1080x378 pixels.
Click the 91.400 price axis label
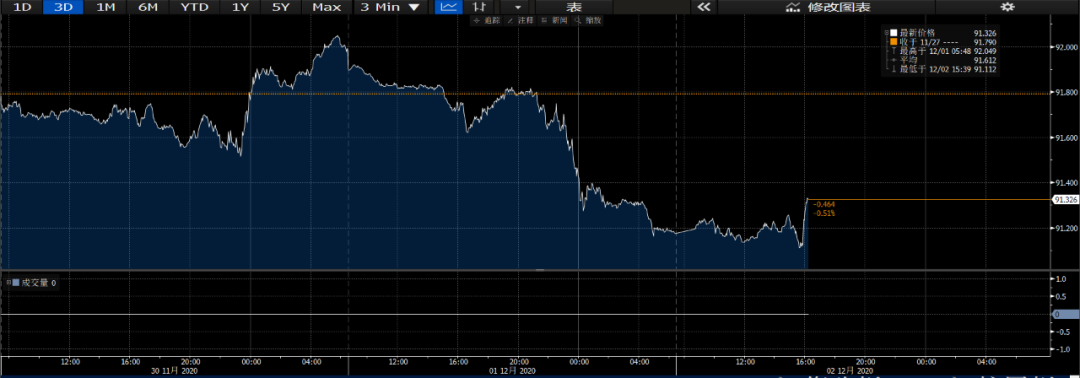click(1065, 183)
